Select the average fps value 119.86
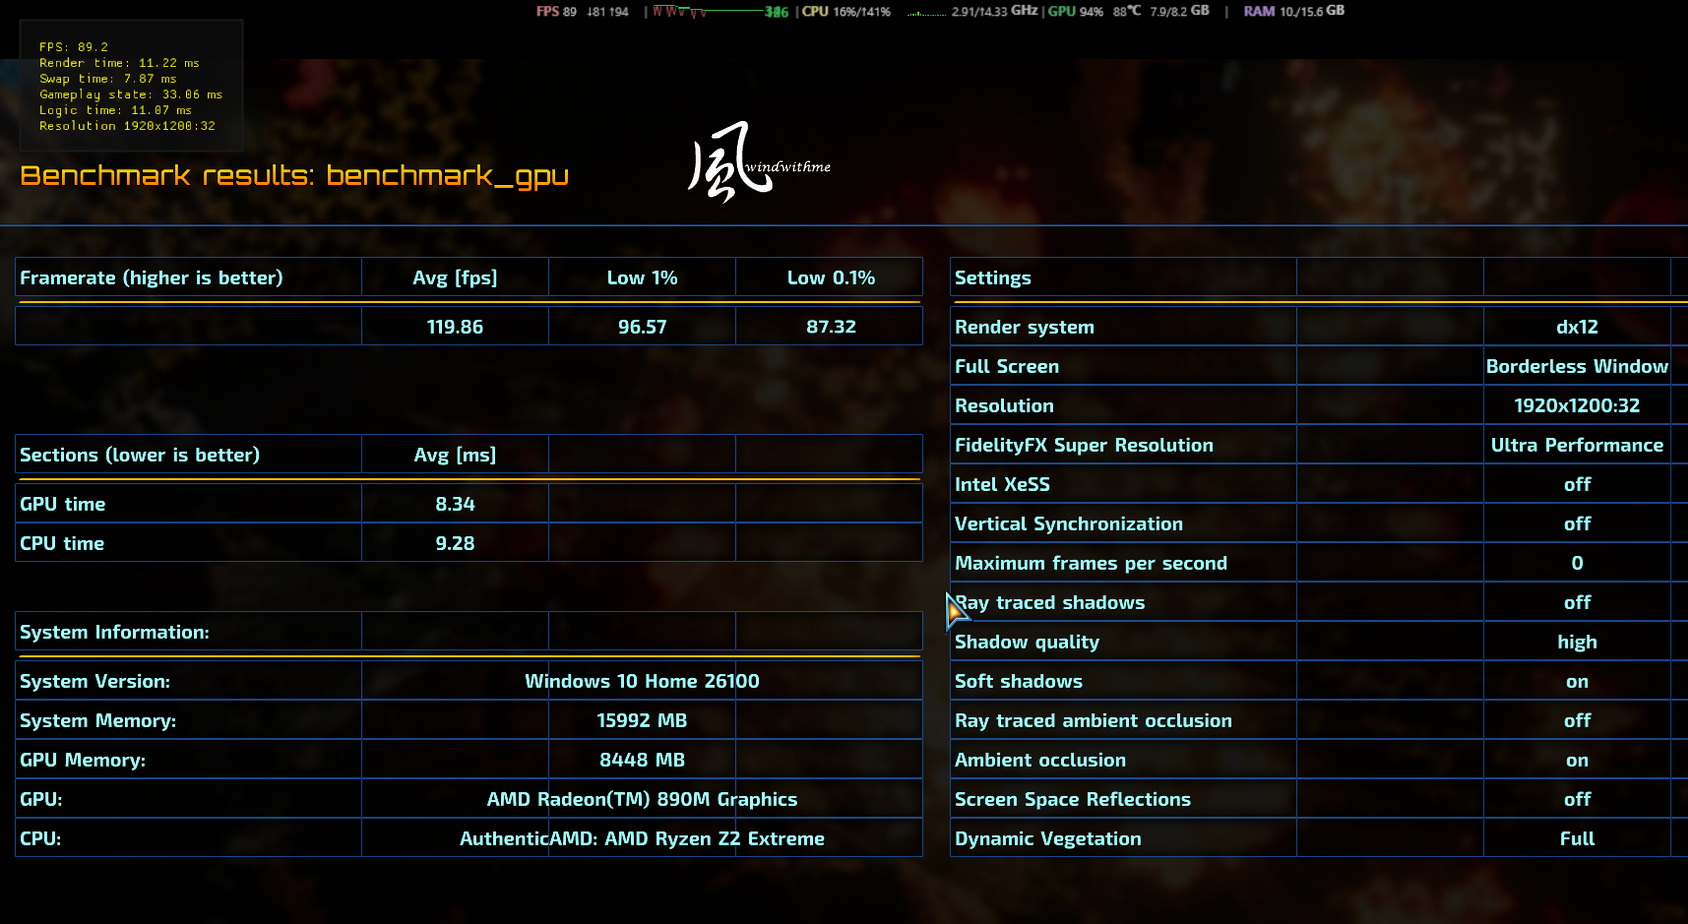The width and height of the screenshot is (1688, 924). point(455,327)
